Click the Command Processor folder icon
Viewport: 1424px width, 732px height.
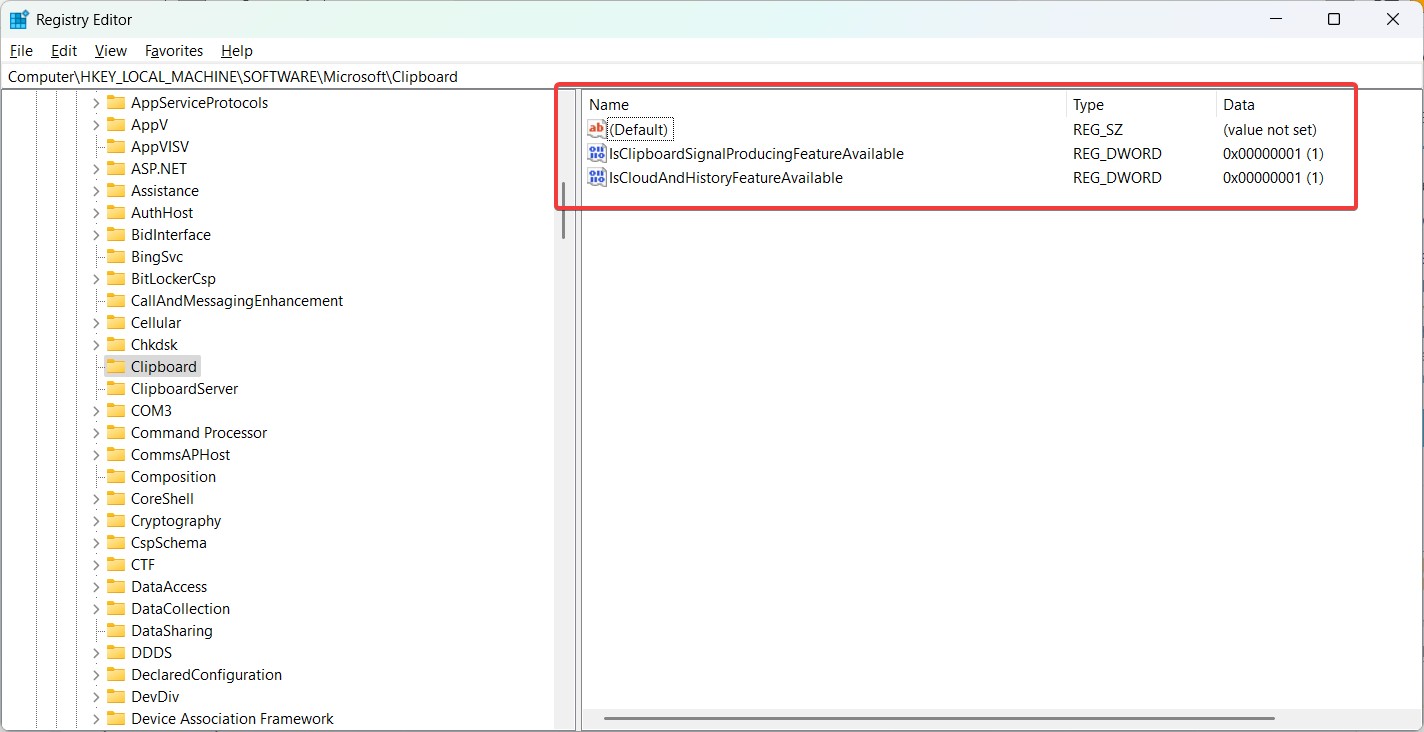click(115, 432)
